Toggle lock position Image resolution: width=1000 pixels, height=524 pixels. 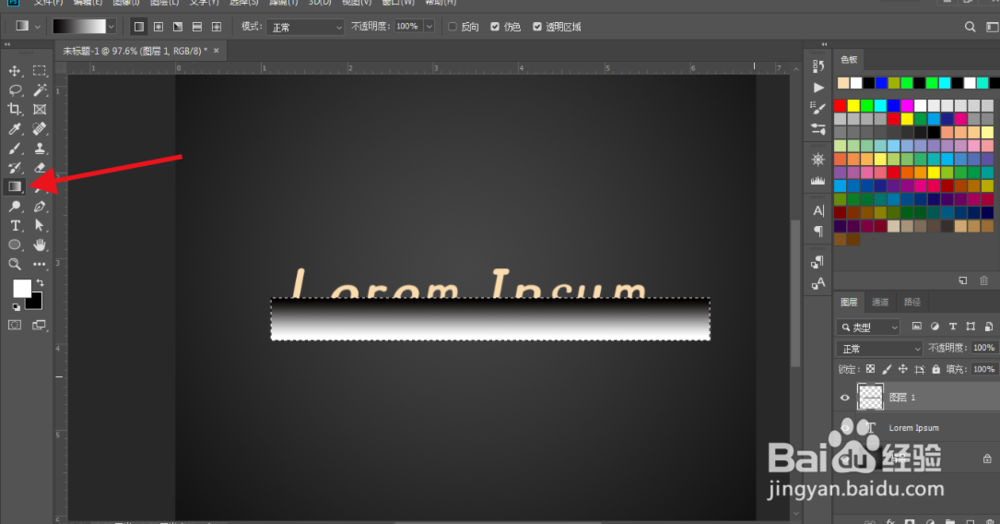point(903,369)
